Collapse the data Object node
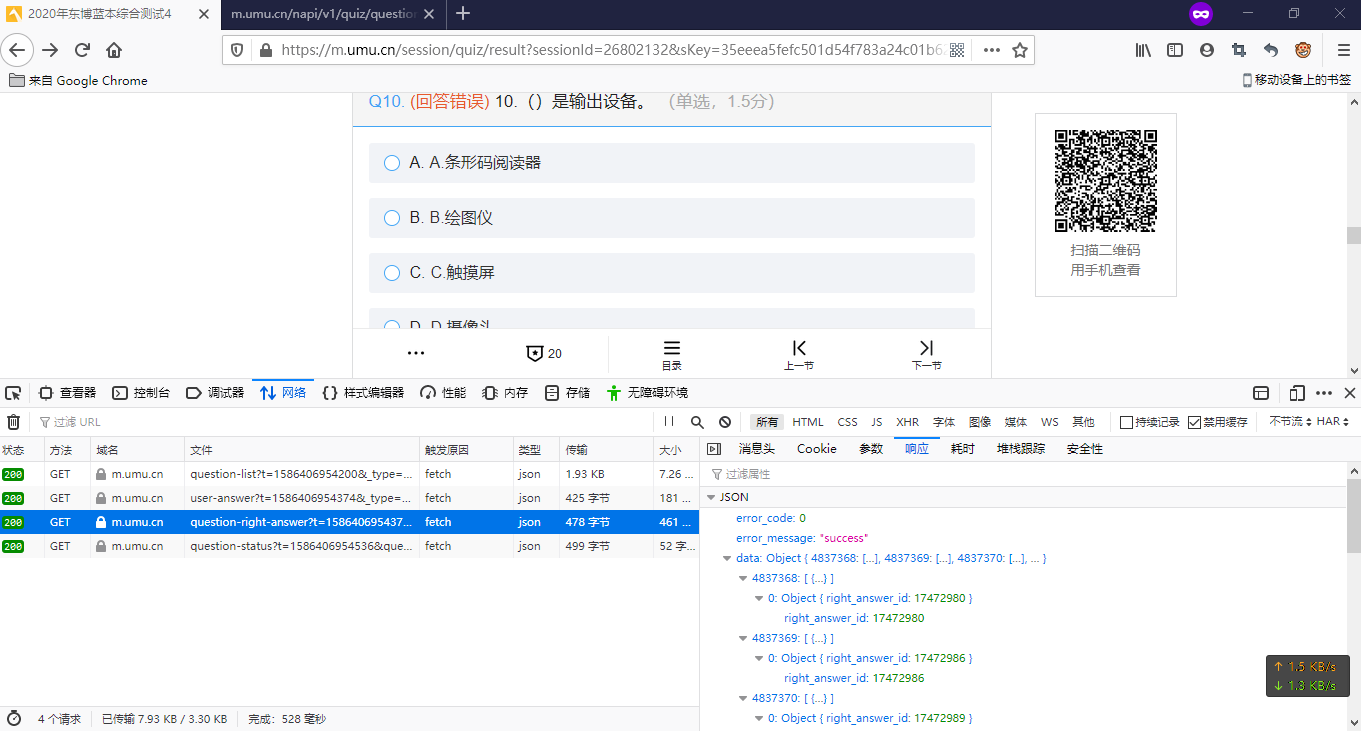The height and width of the screenshot is (731, 1361). click(x=727, y=558)
